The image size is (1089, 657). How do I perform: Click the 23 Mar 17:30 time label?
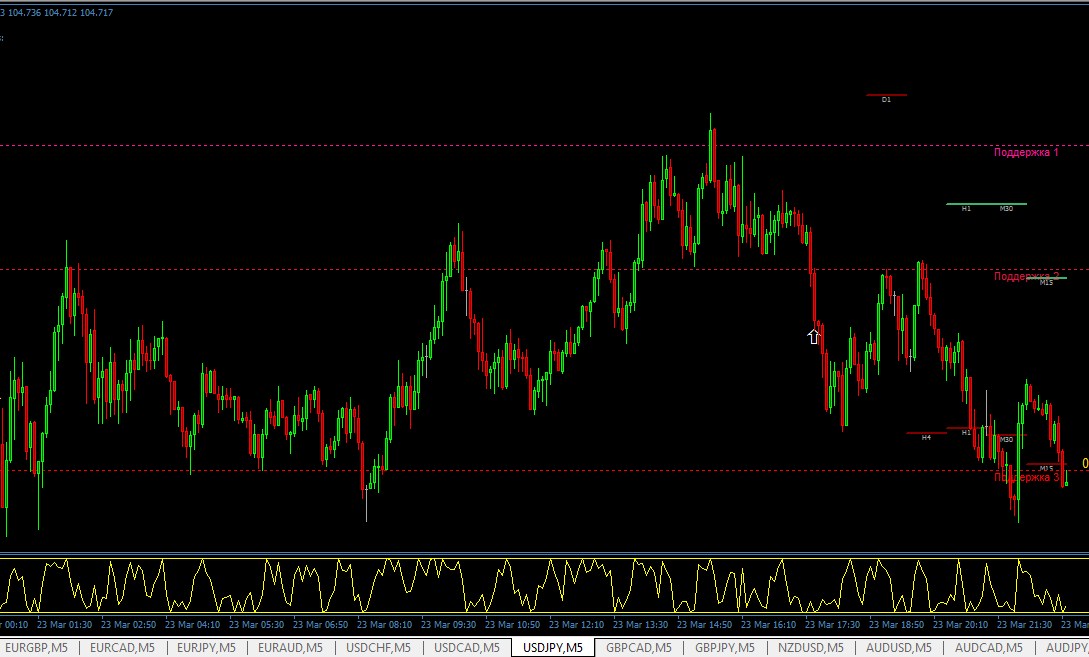tap(832, 624)
